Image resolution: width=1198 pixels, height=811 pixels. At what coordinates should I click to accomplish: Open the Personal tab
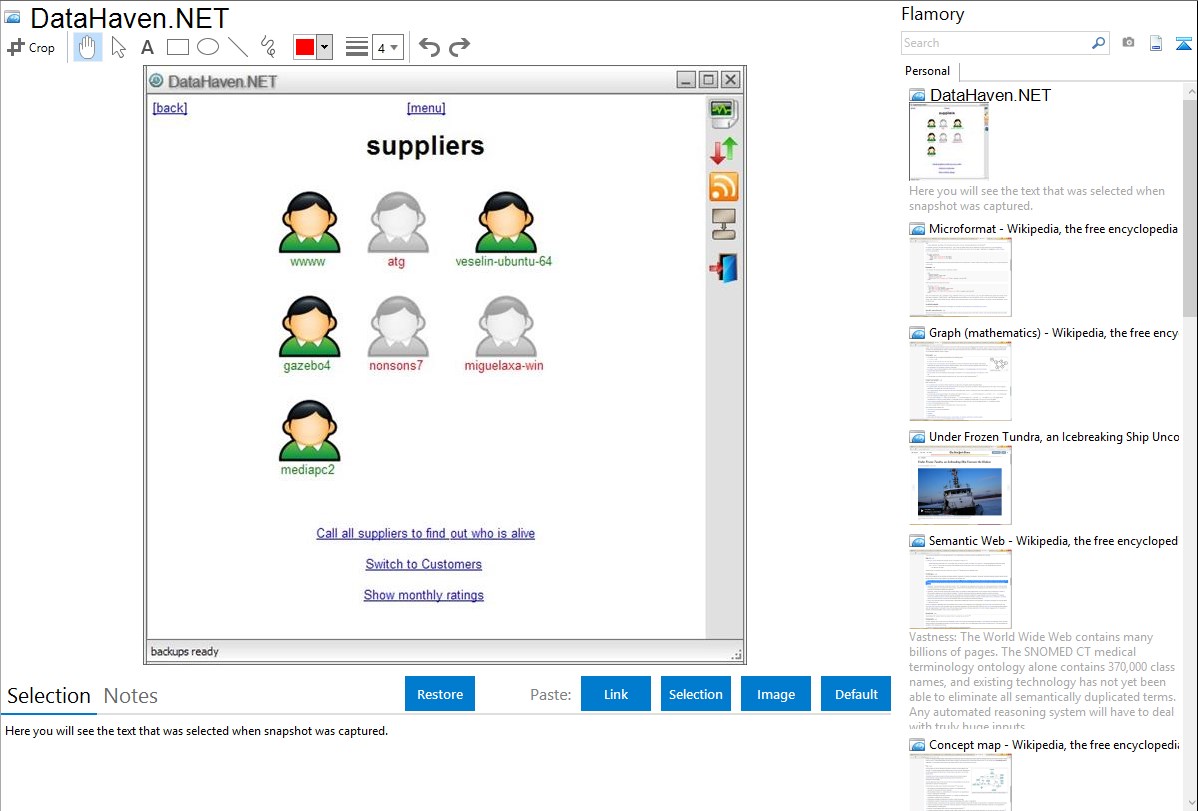coord(928,71)
